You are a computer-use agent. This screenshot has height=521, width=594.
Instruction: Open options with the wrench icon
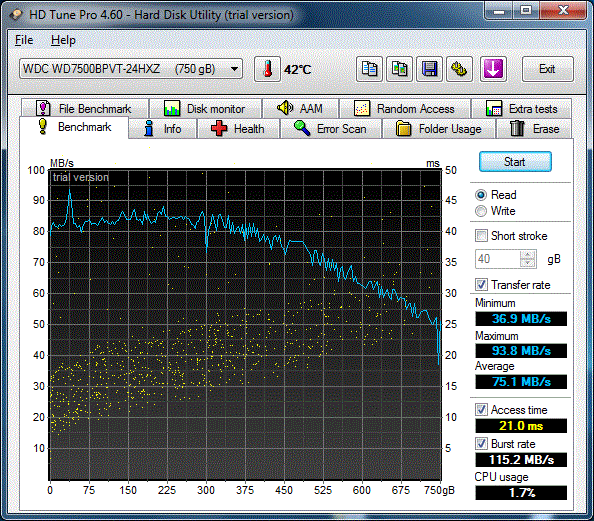tap(459, 69)
